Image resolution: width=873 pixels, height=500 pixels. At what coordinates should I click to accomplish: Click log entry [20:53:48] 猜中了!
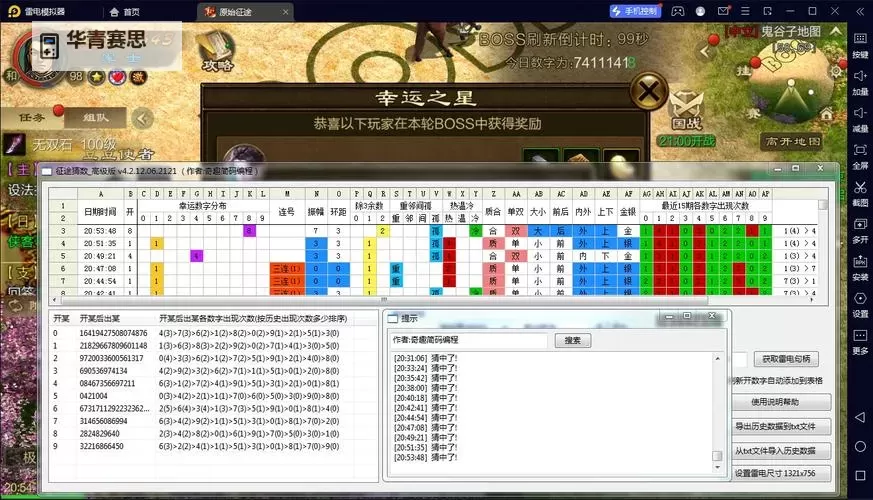click(x=425, y=458)
